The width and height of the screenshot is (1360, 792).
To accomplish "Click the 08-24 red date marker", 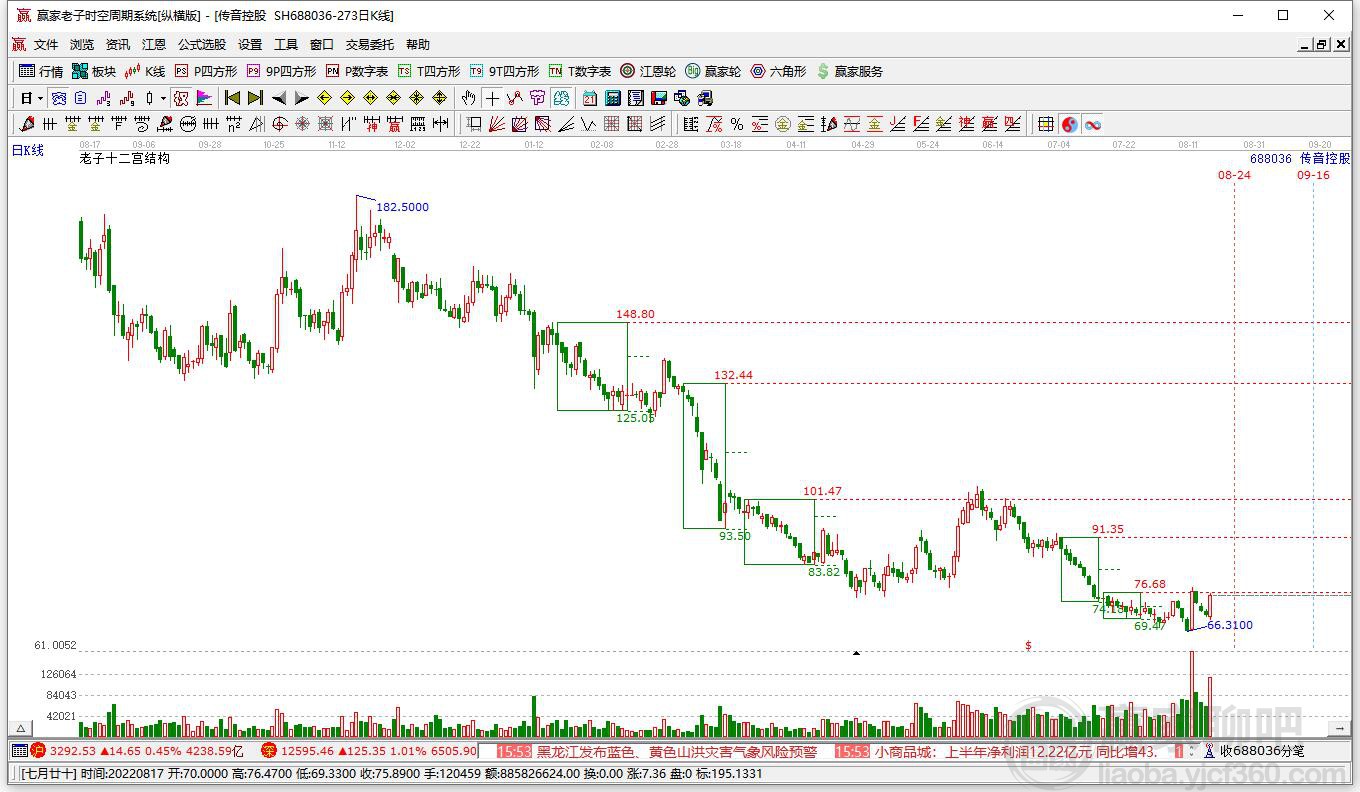I will pyautogui.click(x=1234, y=175).
